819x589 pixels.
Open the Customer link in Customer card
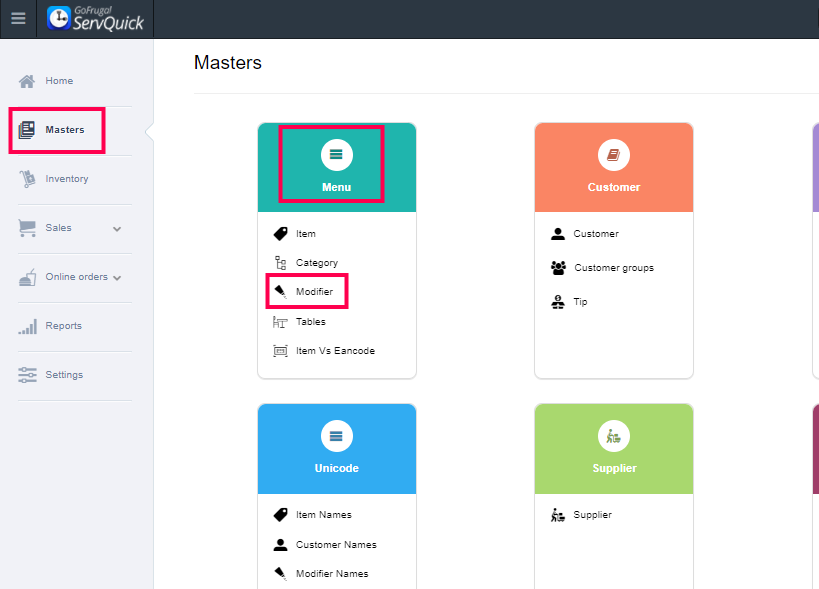point(596,234)
